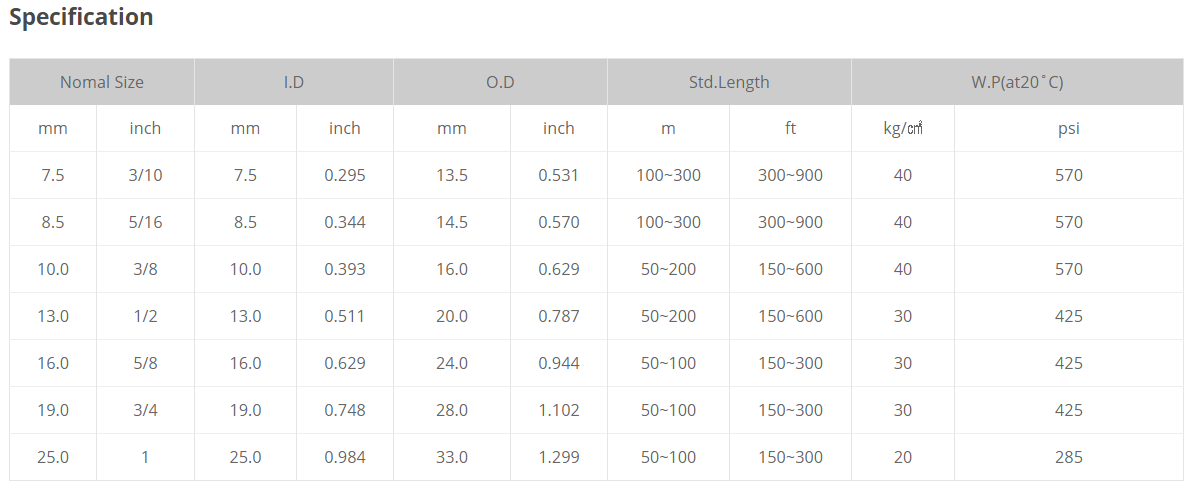Image resolution: width=1190 pixels, height=493 pixels.
Task: Select the 0.295 inch I.D value
Action: coord(345,175)
